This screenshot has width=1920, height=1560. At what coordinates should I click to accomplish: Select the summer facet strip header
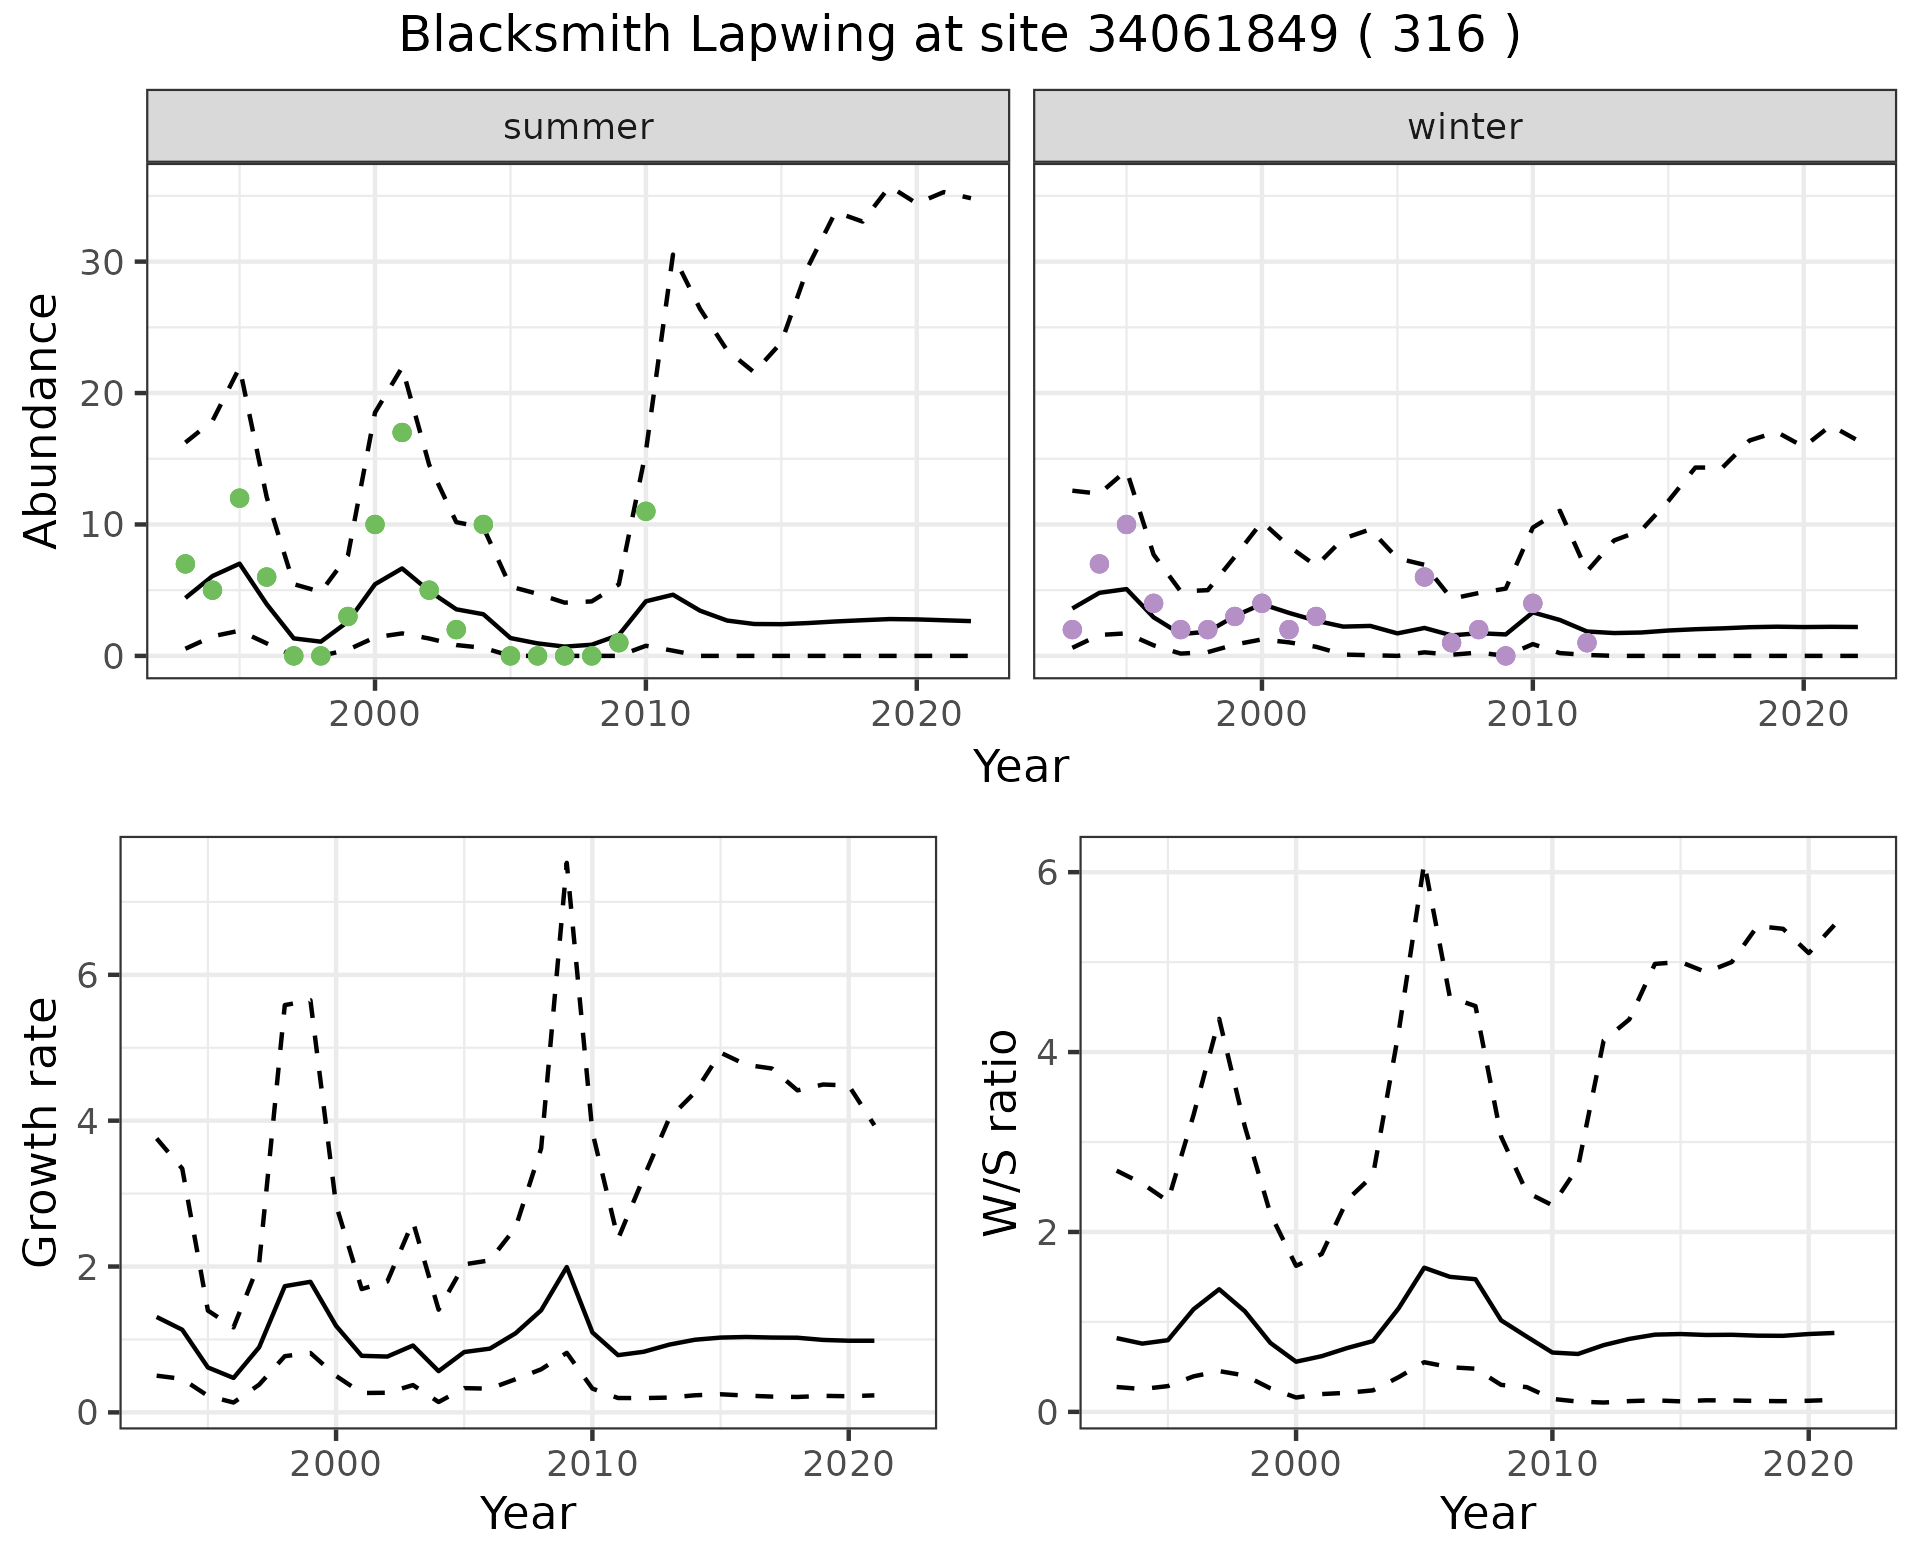click(x=578, y=127)
